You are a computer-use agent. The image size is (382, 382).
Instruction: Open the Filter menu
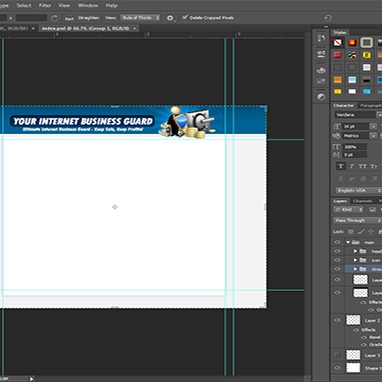click(45, 5)
